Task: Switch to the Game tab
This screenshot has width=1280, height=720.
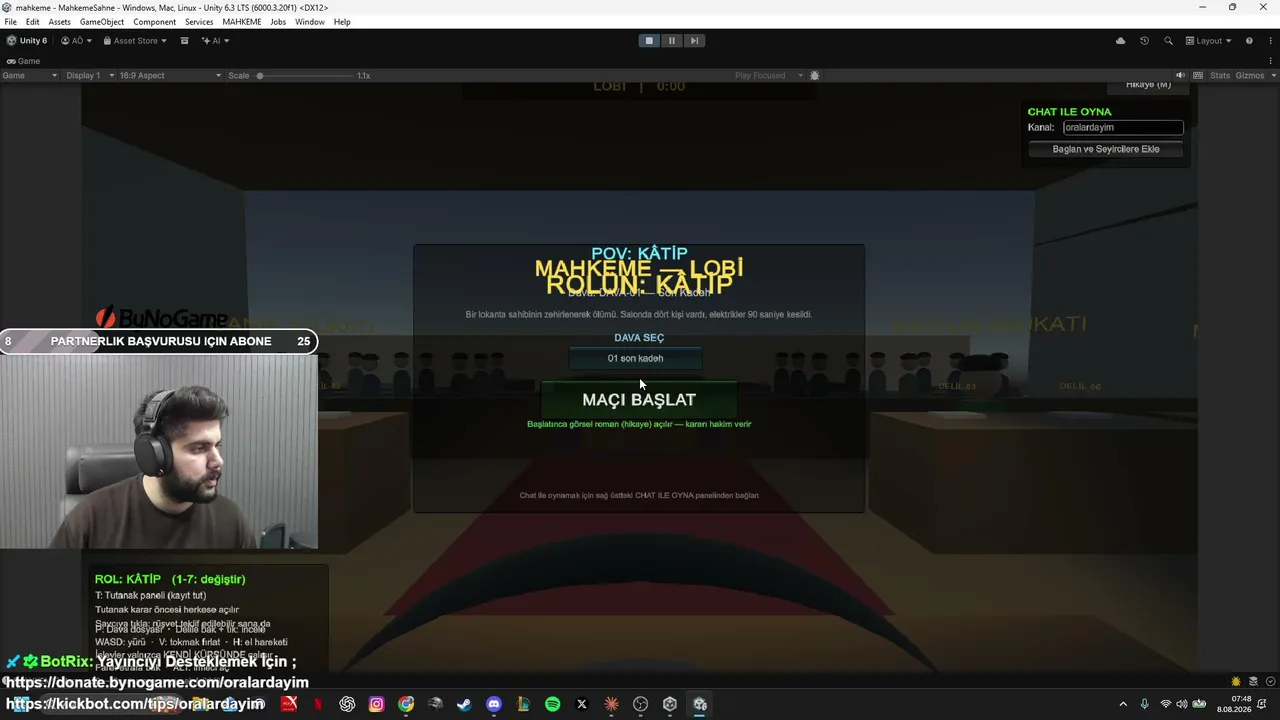Action: point(23,61)
